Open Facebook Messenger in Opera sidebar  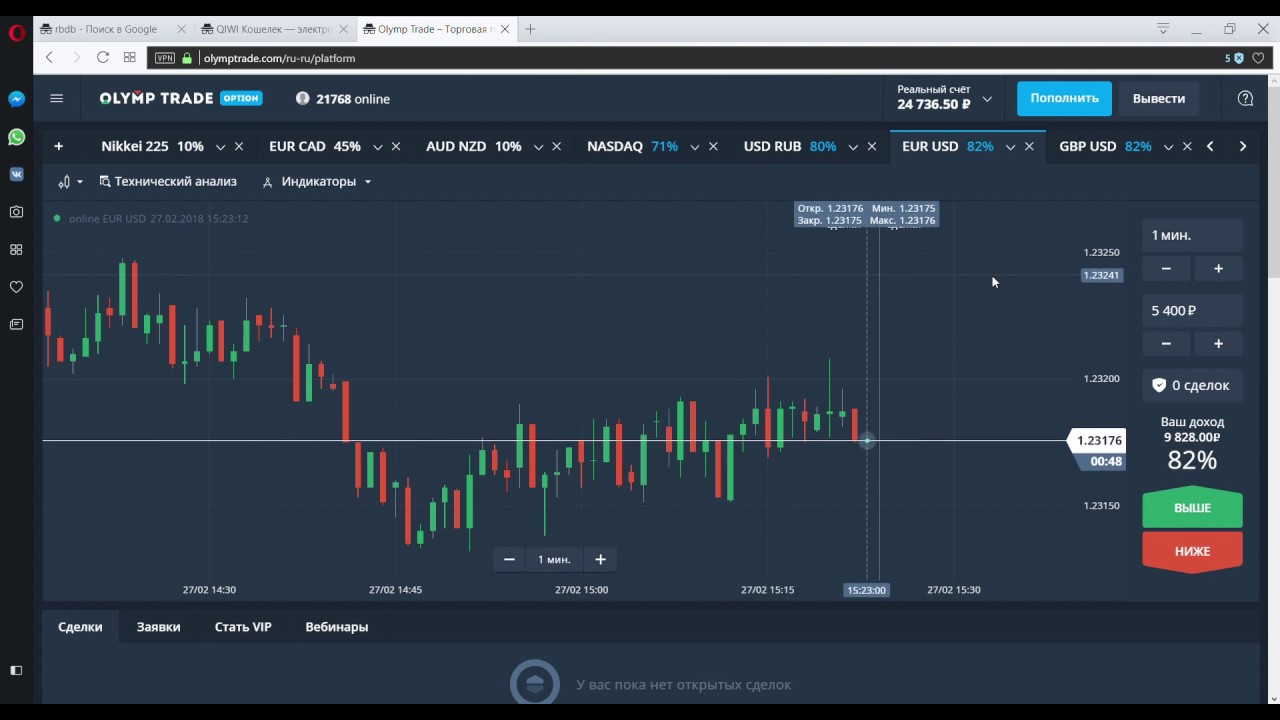[x=16, y=99]
